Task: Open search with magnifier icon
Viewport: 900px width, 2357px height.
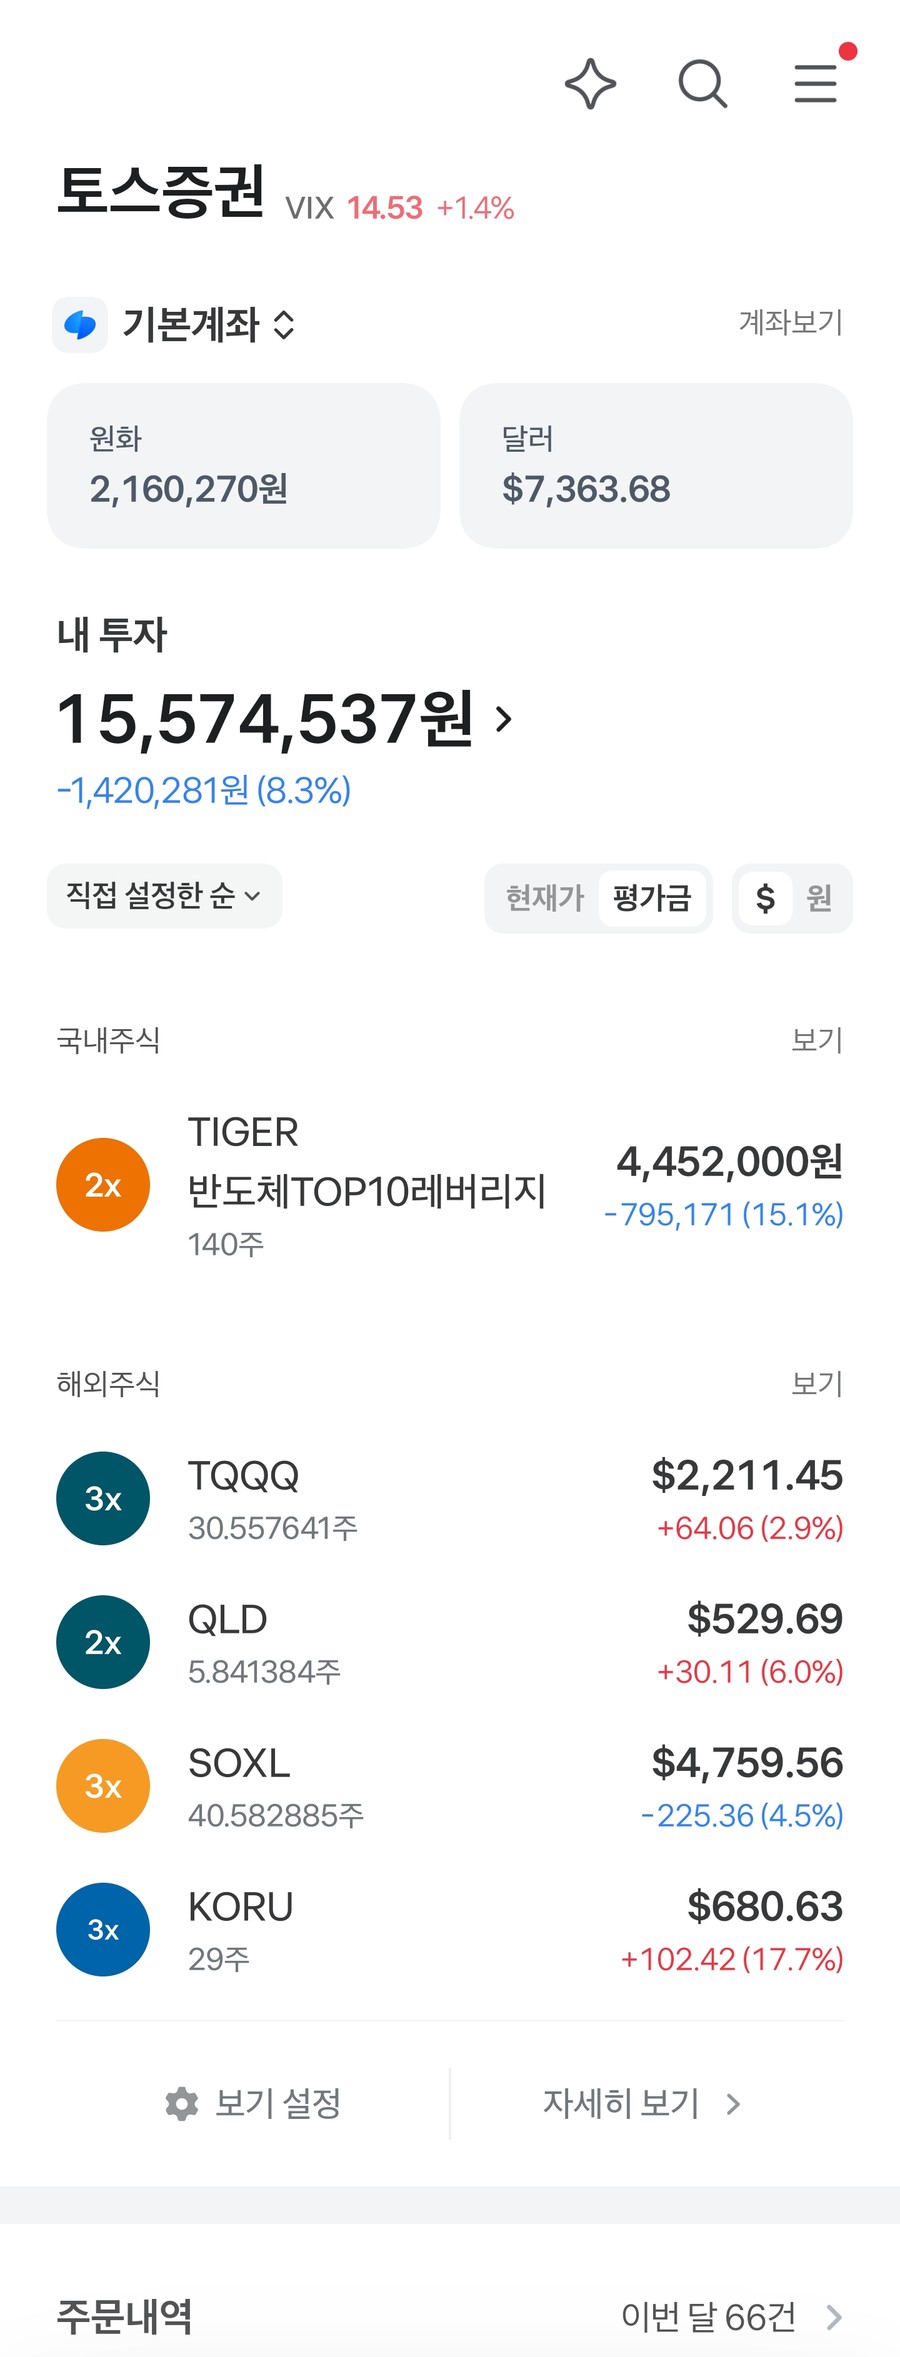Action: pos(703,84)
